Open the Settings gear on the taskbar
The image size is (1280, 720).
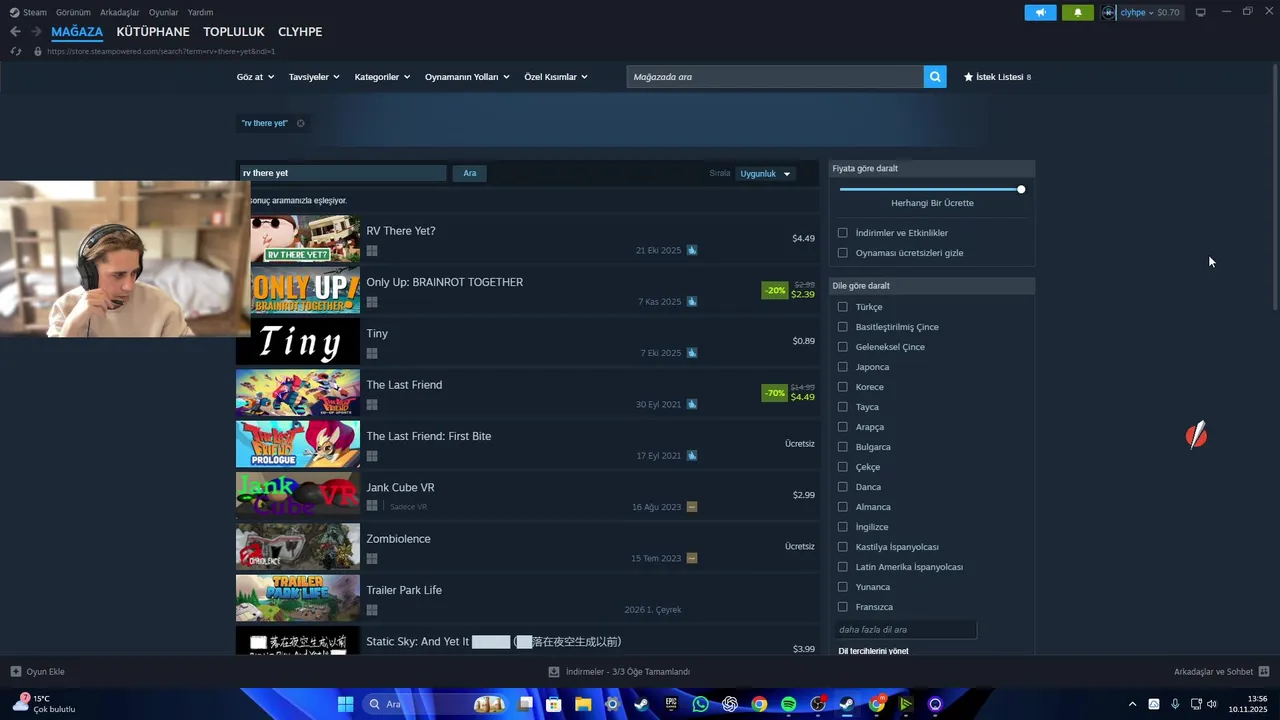(613, 704)
